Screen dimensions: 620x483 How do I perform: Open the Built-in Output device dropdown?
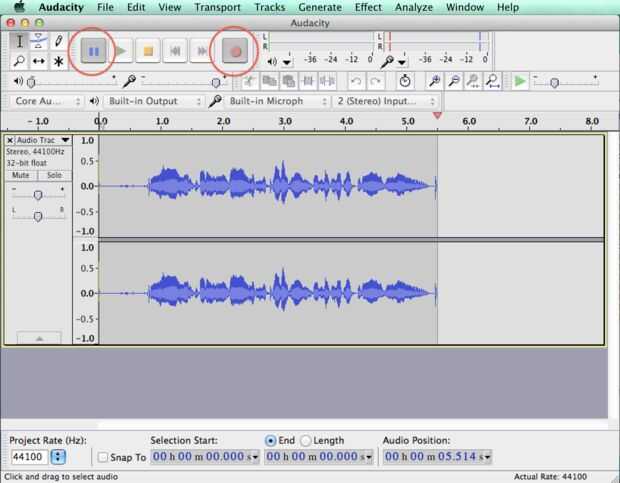click(x=155, y=101)
